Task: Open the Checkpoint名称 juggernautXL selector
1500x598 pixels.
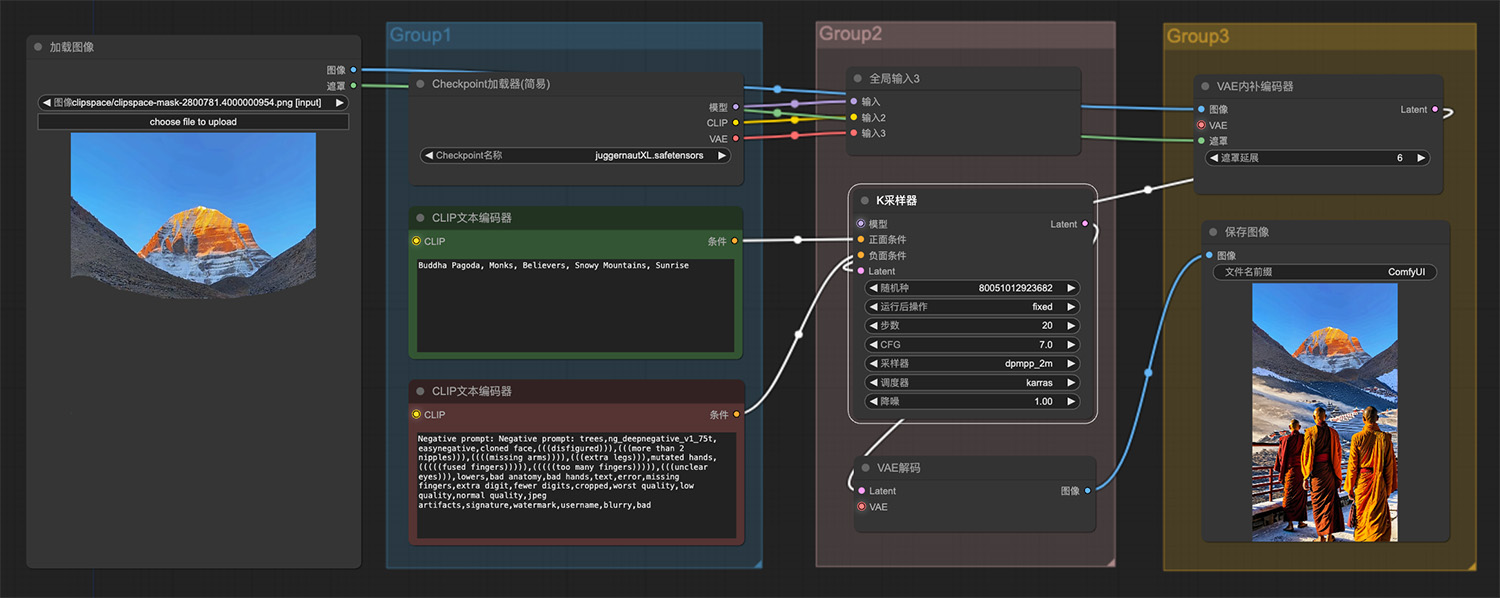Action: tap(575, 156)
